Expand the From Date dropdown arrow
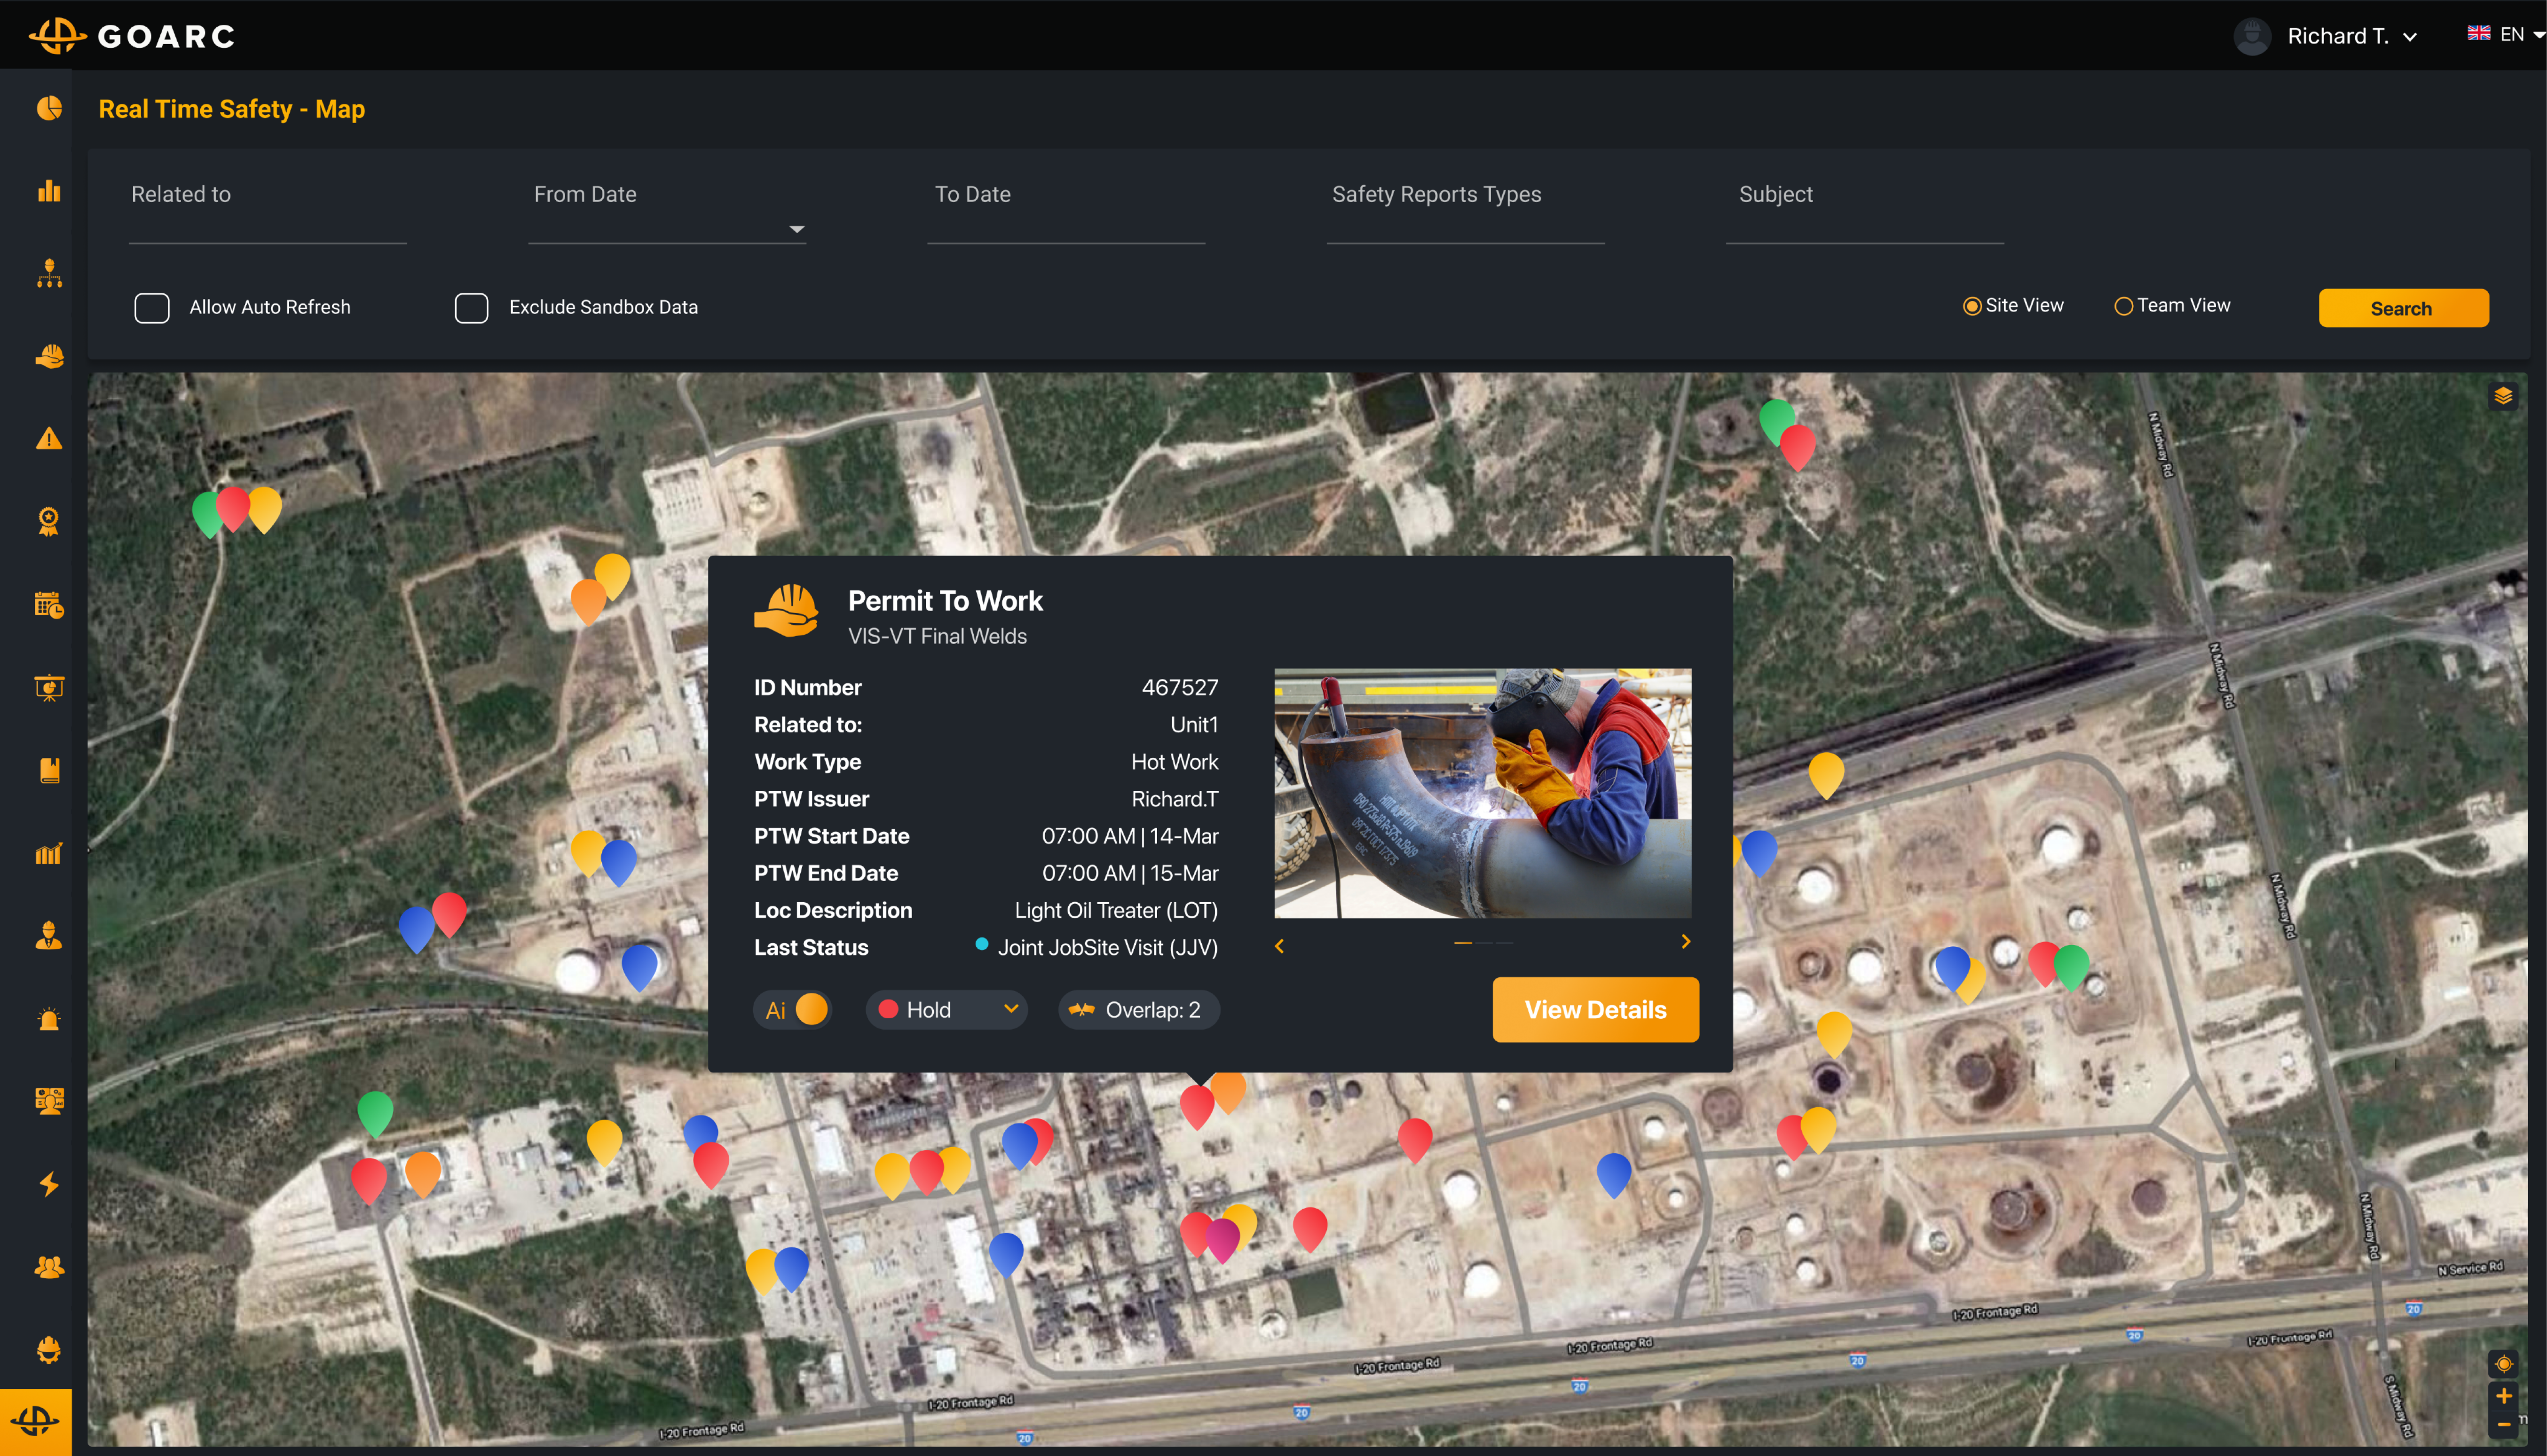 pyautogui.click(x=796, y=230)
